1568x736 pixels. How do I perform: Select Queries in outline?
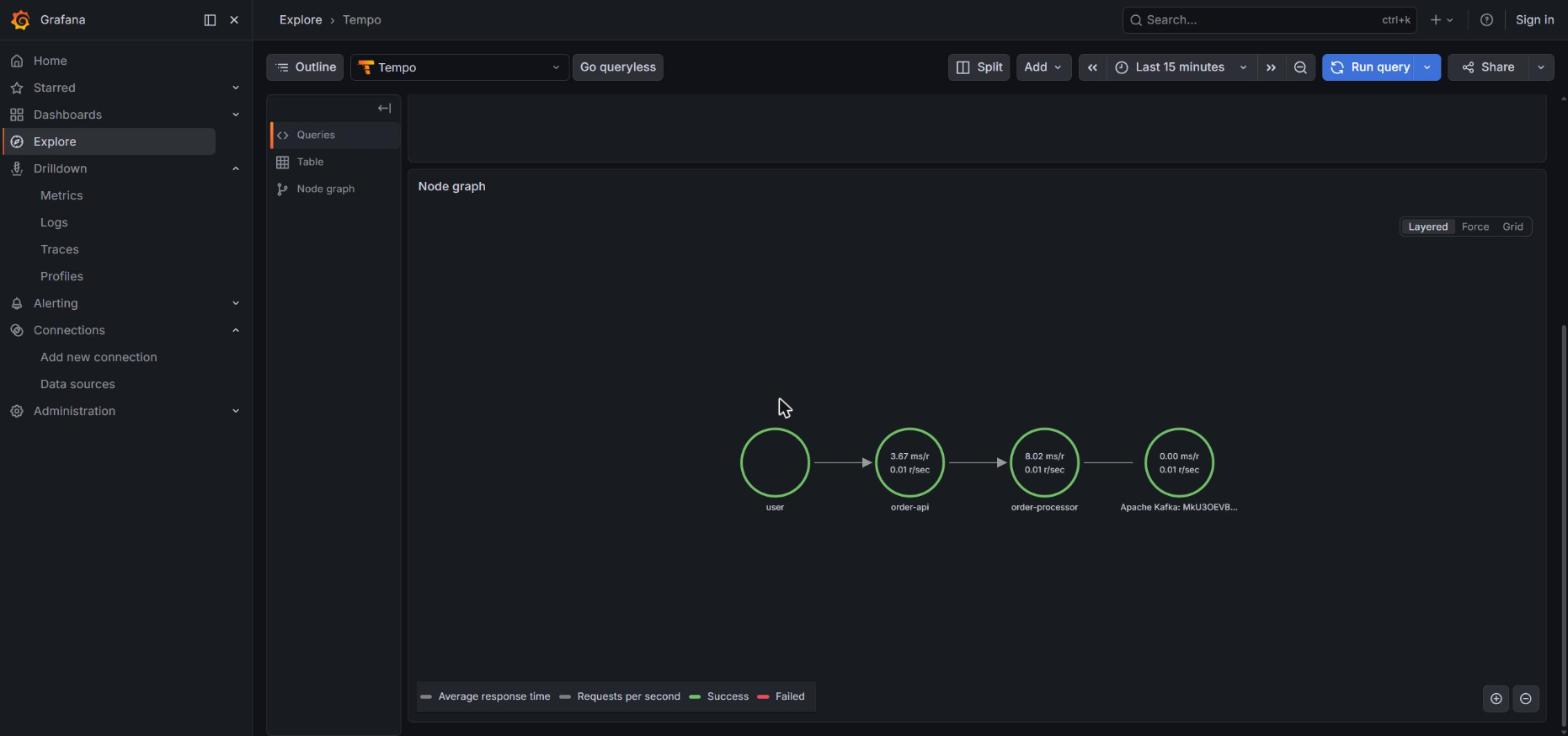click(335, 135)
